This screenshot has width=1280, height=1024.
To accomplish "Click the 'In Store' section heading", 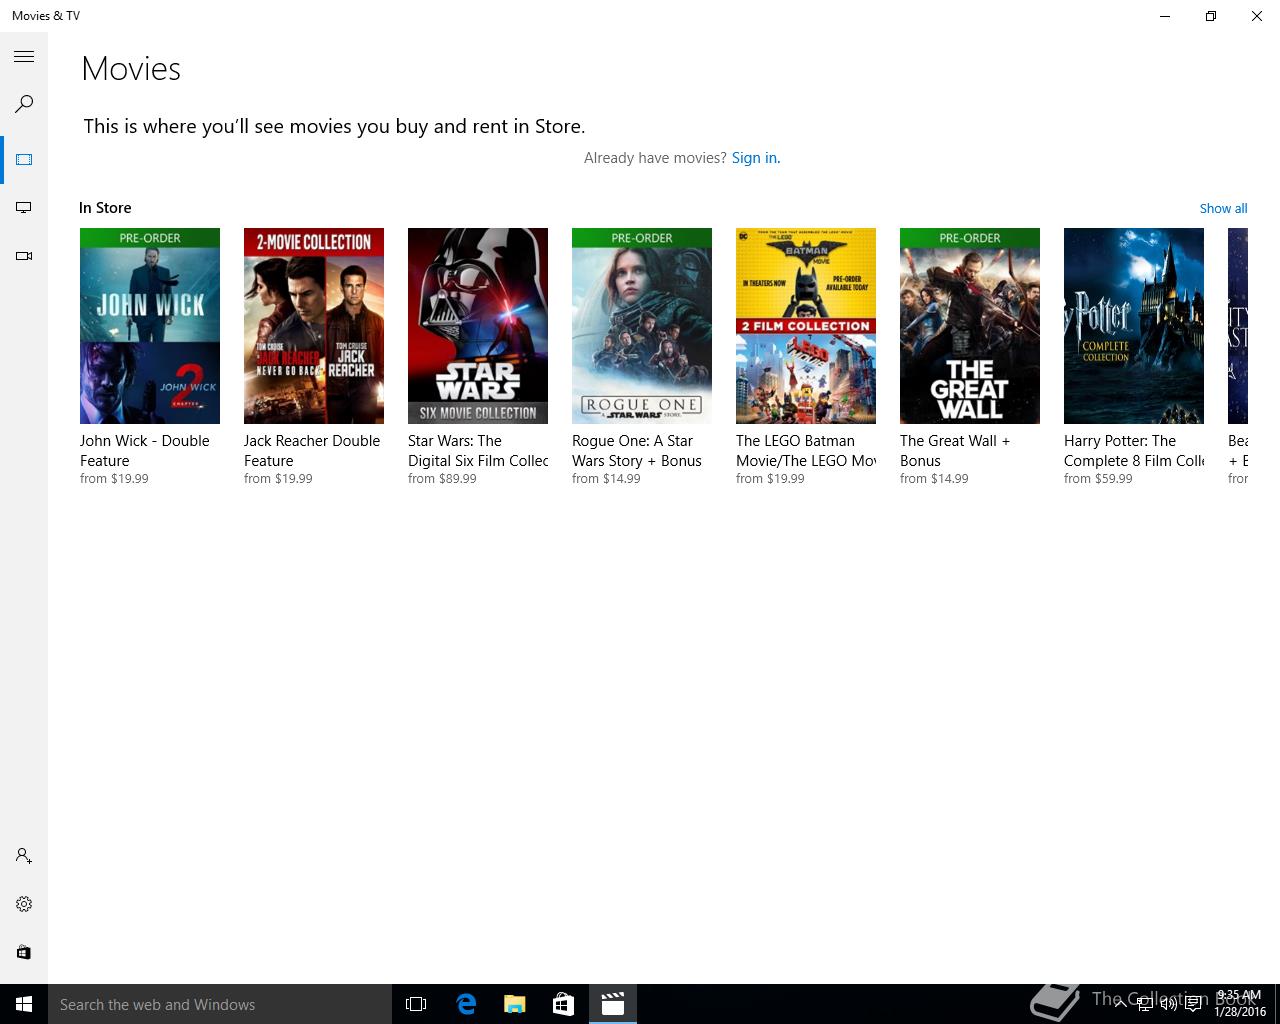I will (x=105, y=208).
